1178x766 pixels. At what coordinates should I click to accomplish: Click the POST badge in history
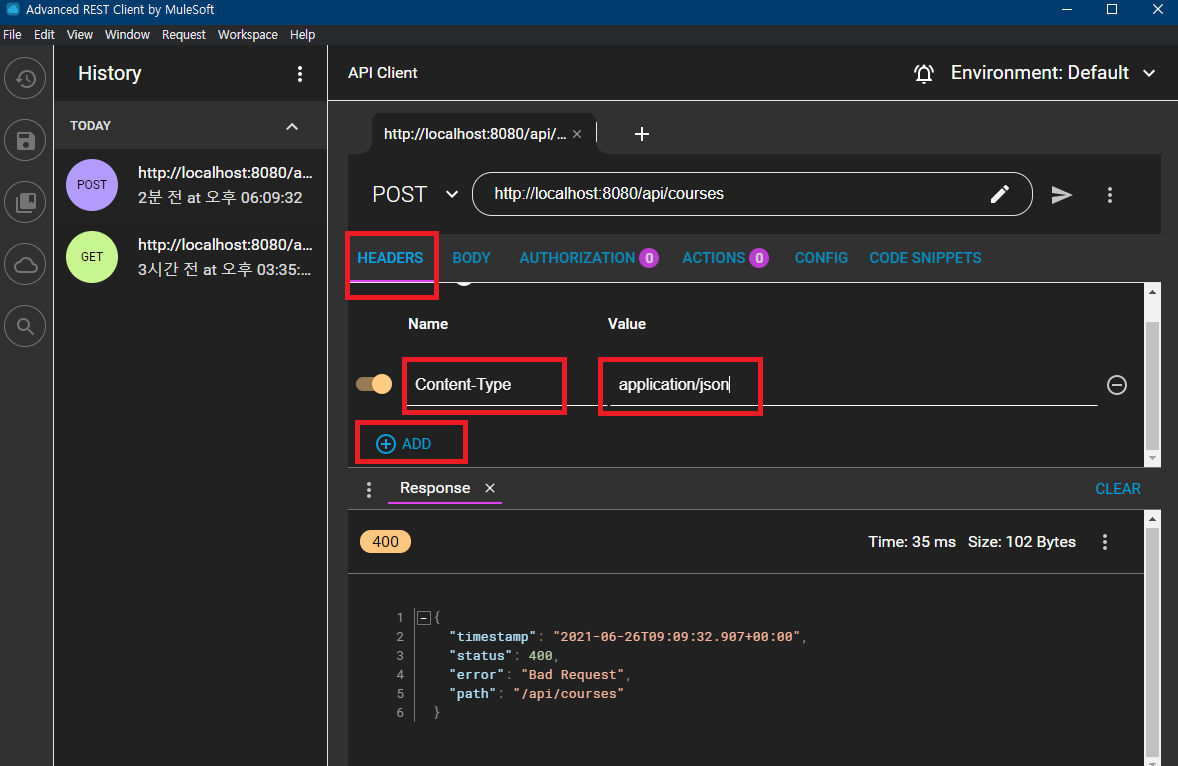[x=92, y=185]
